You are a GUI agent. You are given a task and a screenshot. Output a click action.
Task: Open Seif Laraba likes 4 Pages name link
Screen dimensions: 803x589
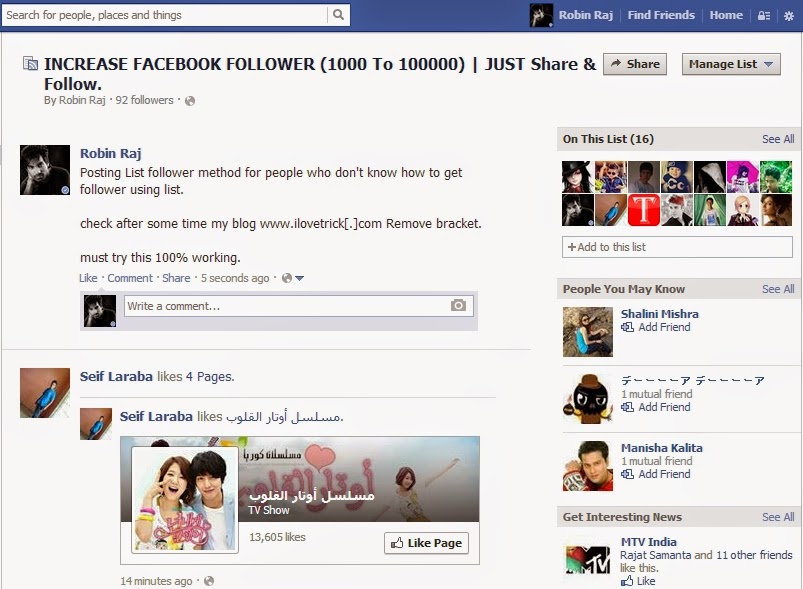[116, 376]
